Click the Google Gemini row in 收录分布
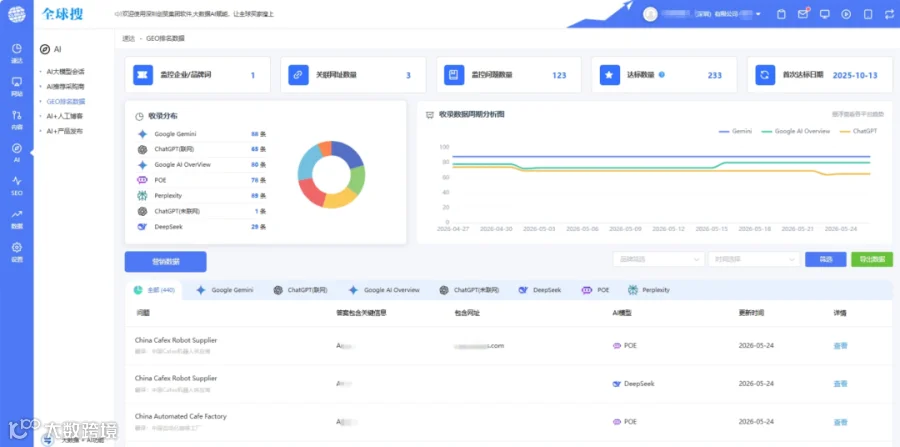This screenshot has width=900, height=447. click(201, 134)
